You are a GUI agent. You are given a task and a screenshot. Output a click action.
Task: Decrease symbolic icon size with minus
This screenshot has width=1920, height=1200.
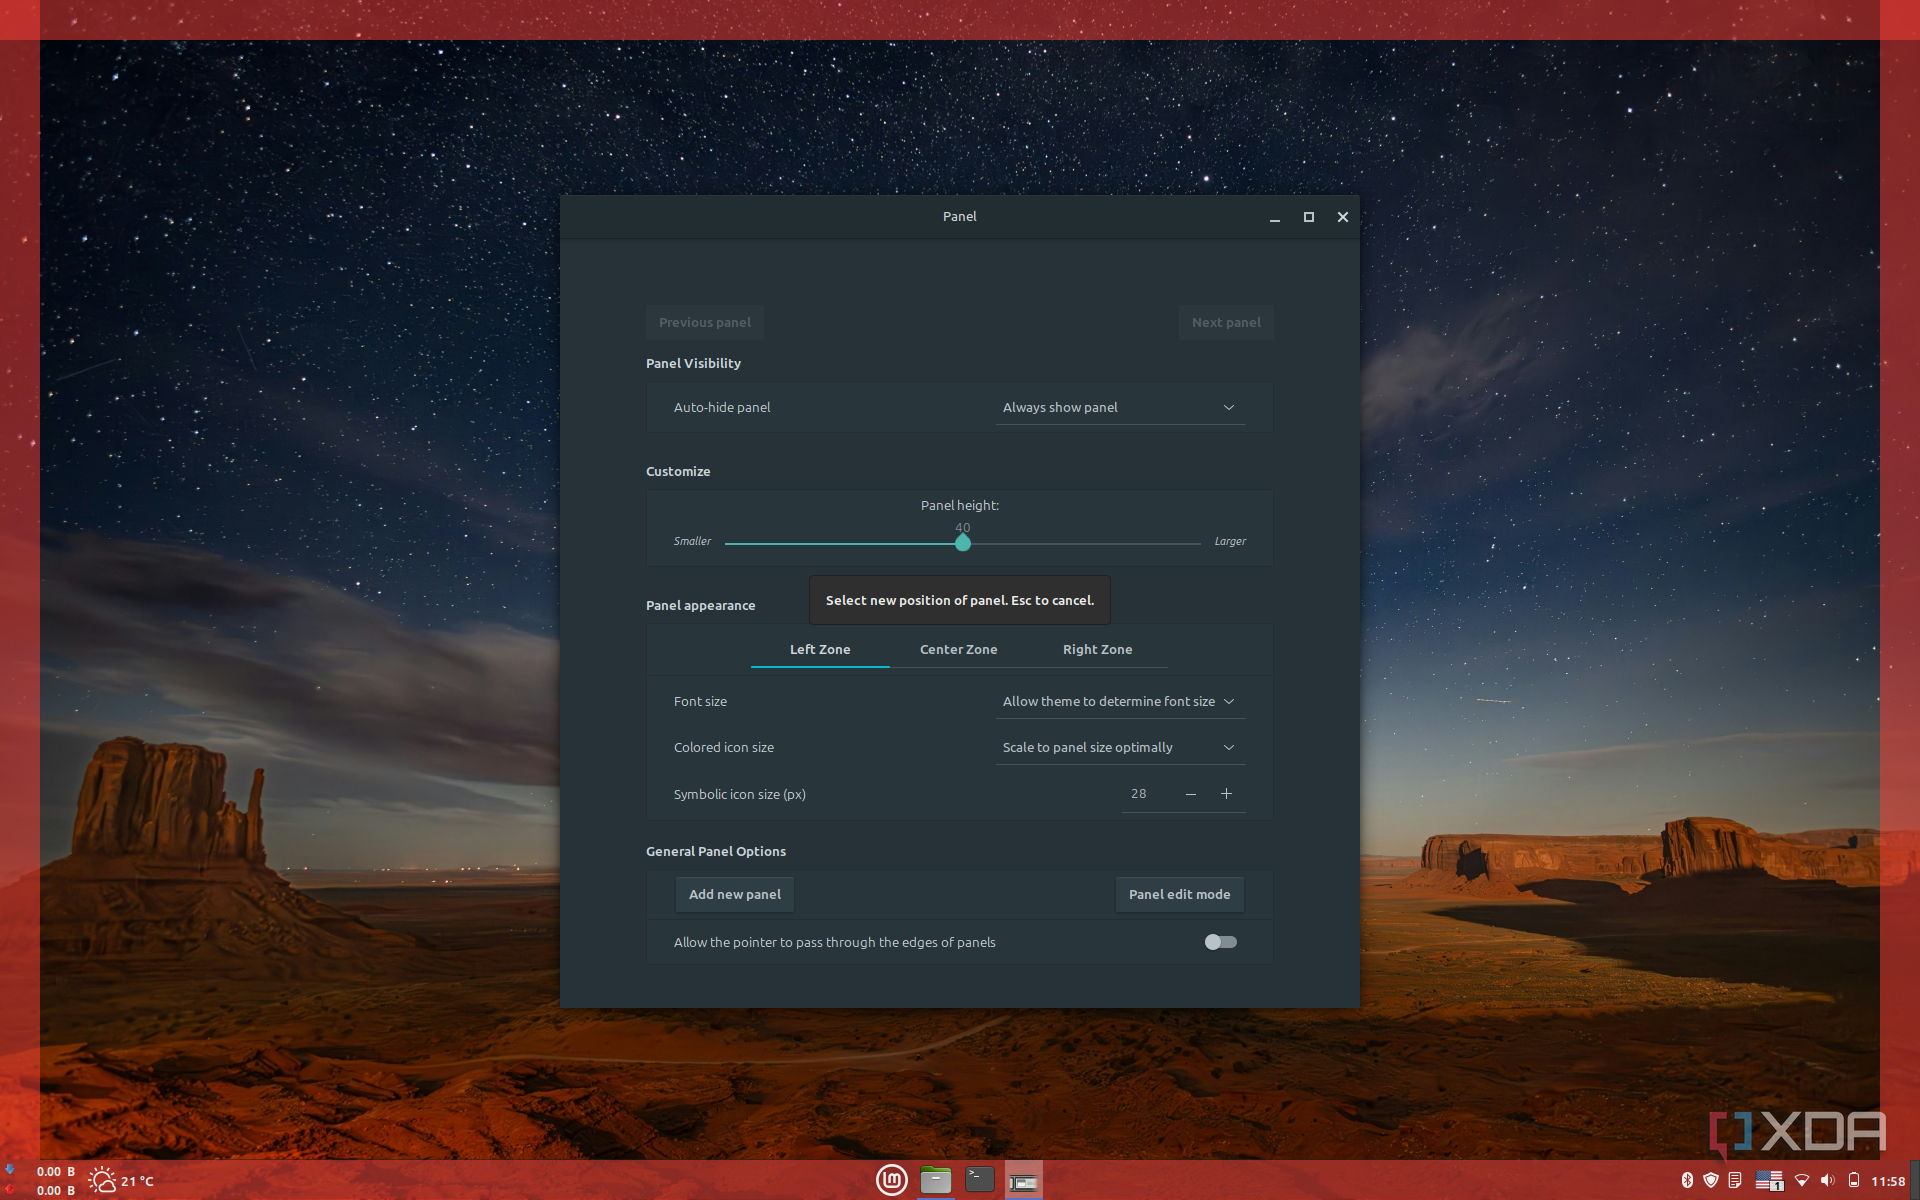pos(1190,793)
